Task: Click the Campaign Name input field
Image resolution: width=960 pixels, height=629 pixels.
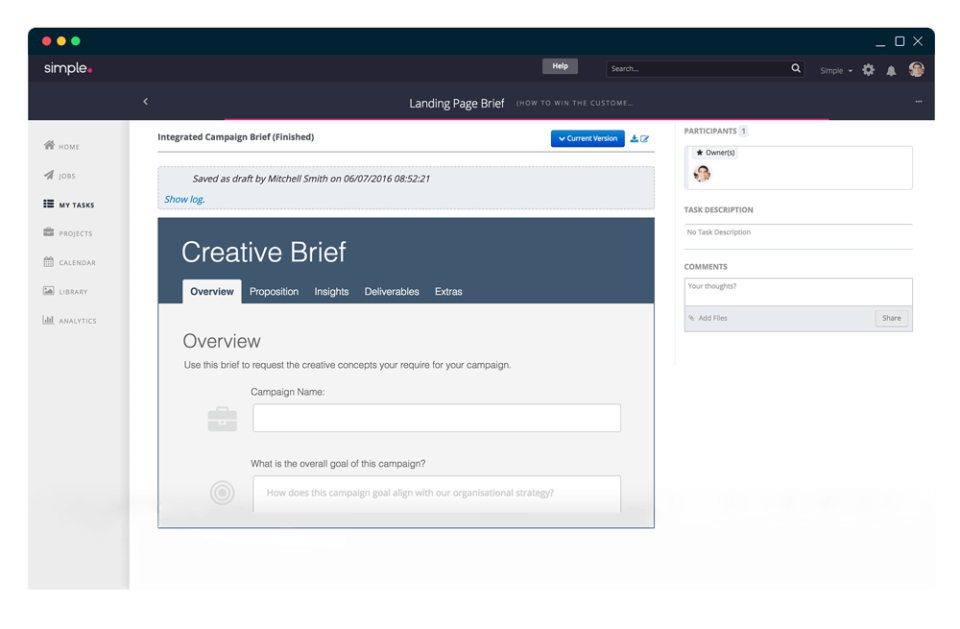Action: pyautogui.click(x=437, y=418)
